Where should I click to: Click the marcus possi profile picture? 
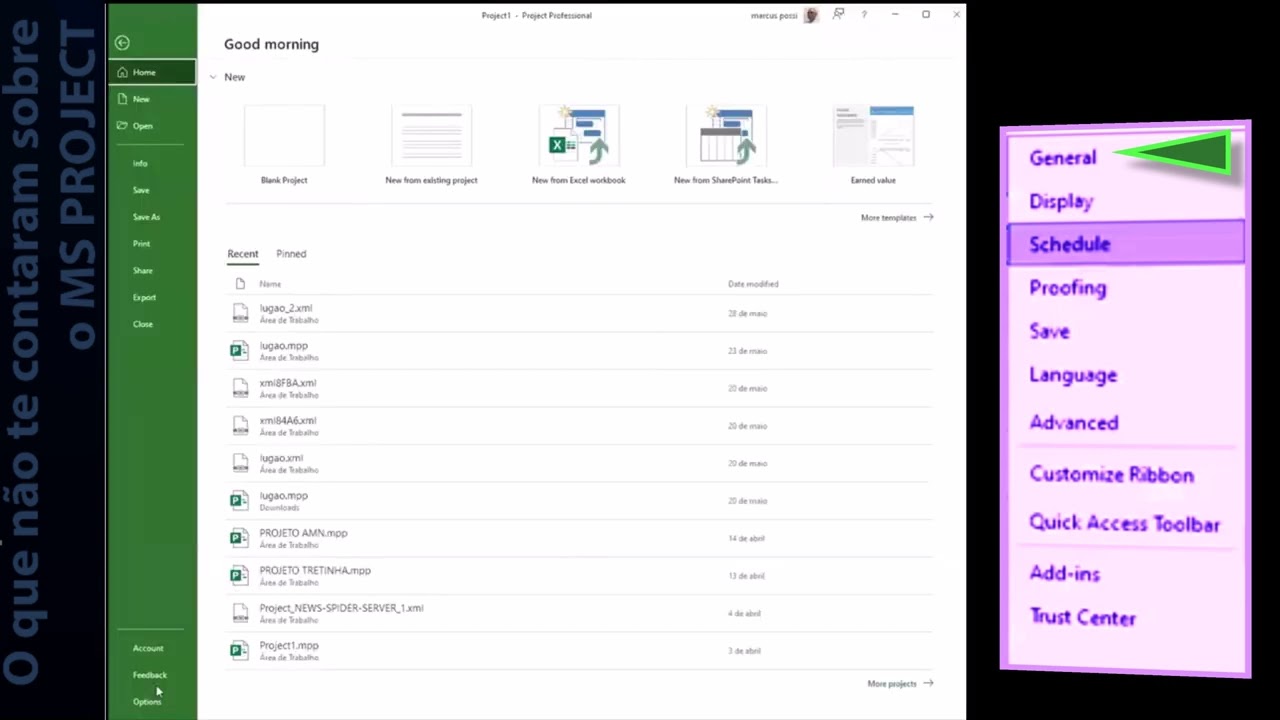pyautogui.click(x=811, y=15)
